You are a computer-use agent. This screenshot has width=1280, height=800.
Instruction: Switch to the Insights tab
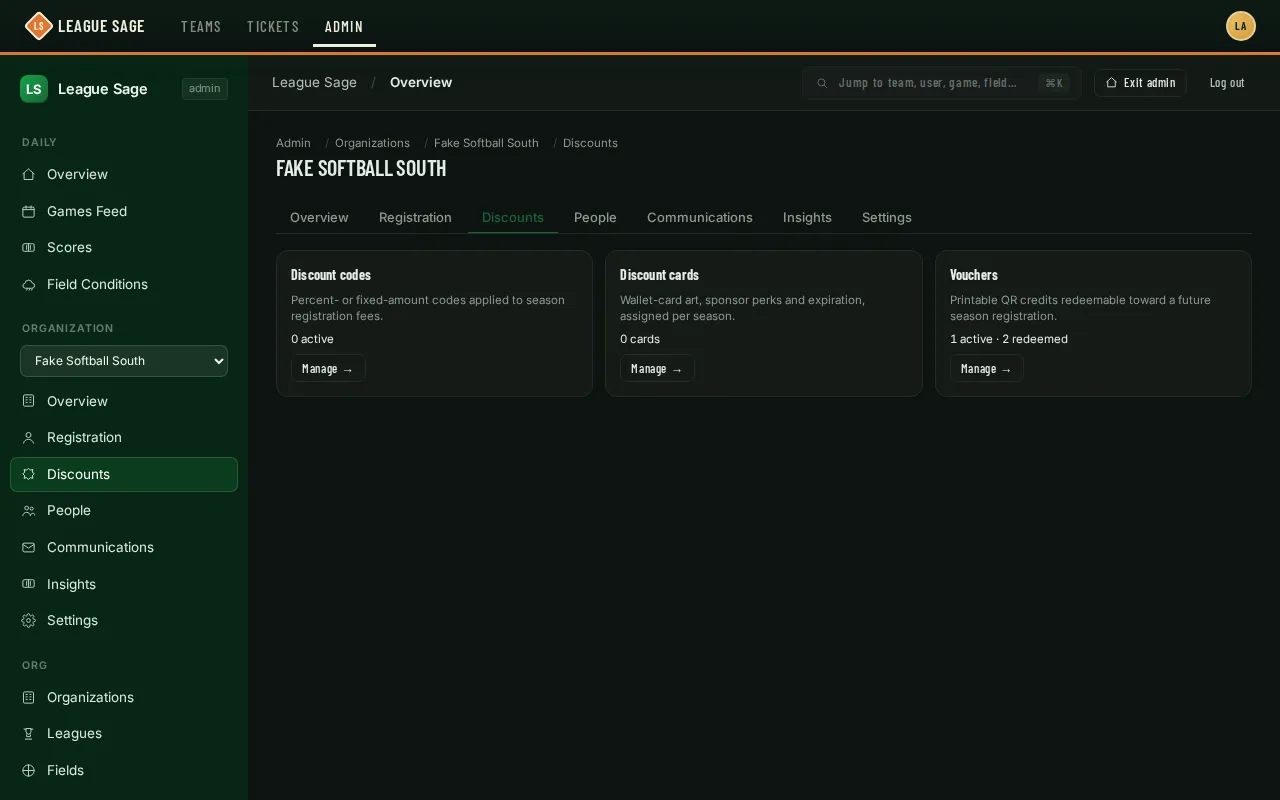point(807,218)
